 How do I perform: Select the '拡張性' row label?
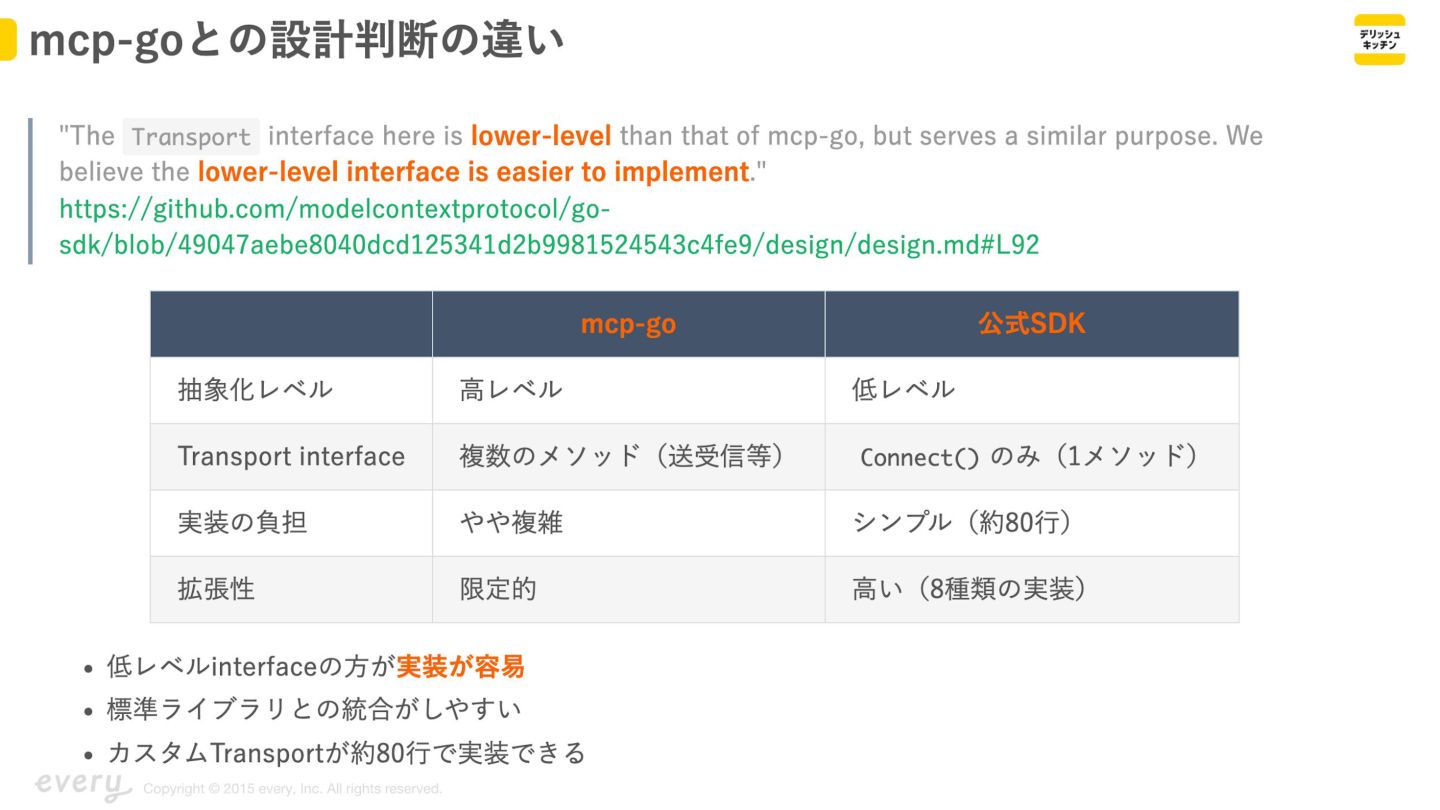(216, 589)
